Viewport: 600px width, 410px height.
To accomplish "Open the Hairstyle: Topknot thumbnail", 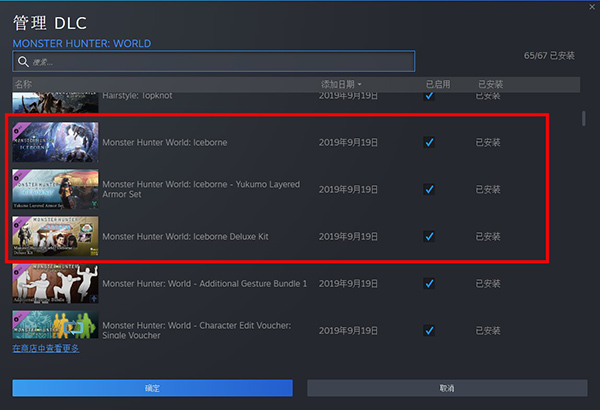I will (x=55, y=102).
